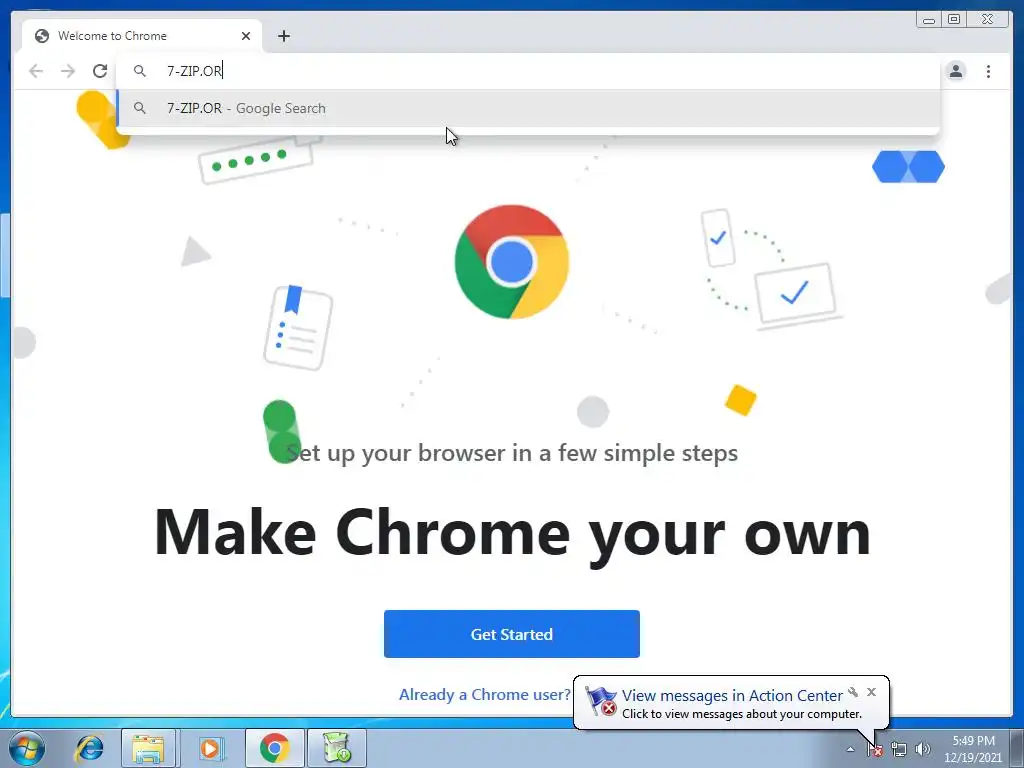
Task: Restore down the Chrome window
Action: (953, 20)
